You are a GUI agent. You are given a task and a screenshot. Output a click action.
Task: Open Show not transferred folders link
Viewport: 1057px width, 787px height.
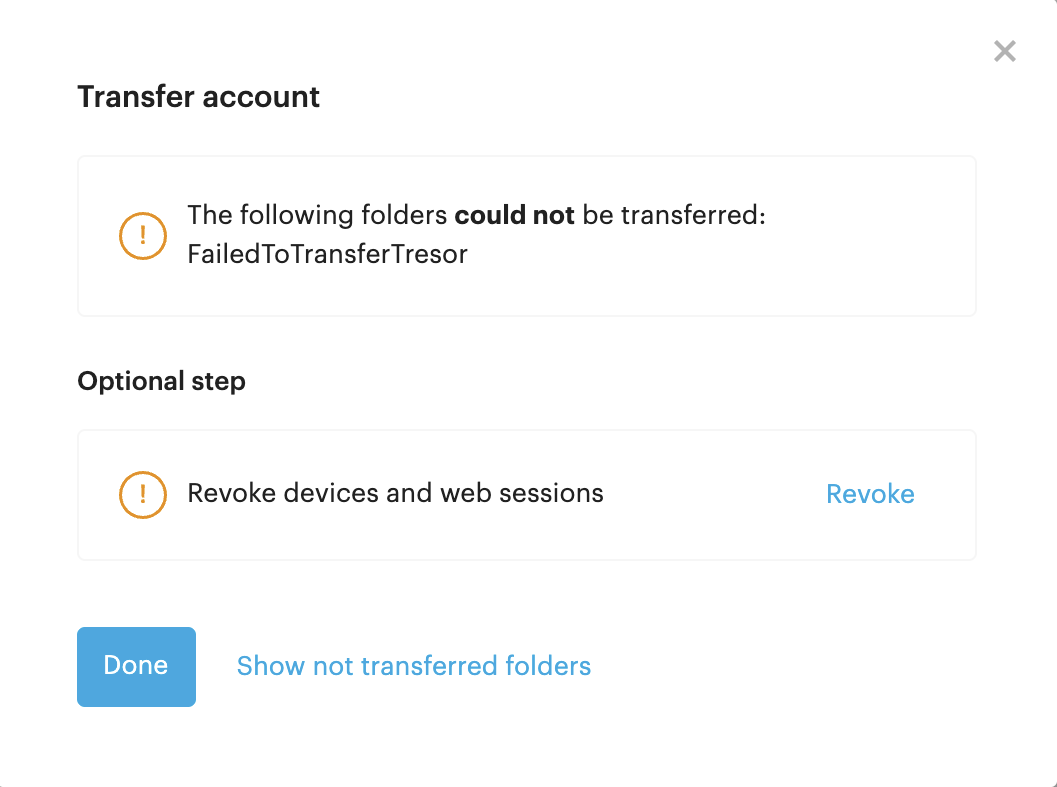[414, 666]
